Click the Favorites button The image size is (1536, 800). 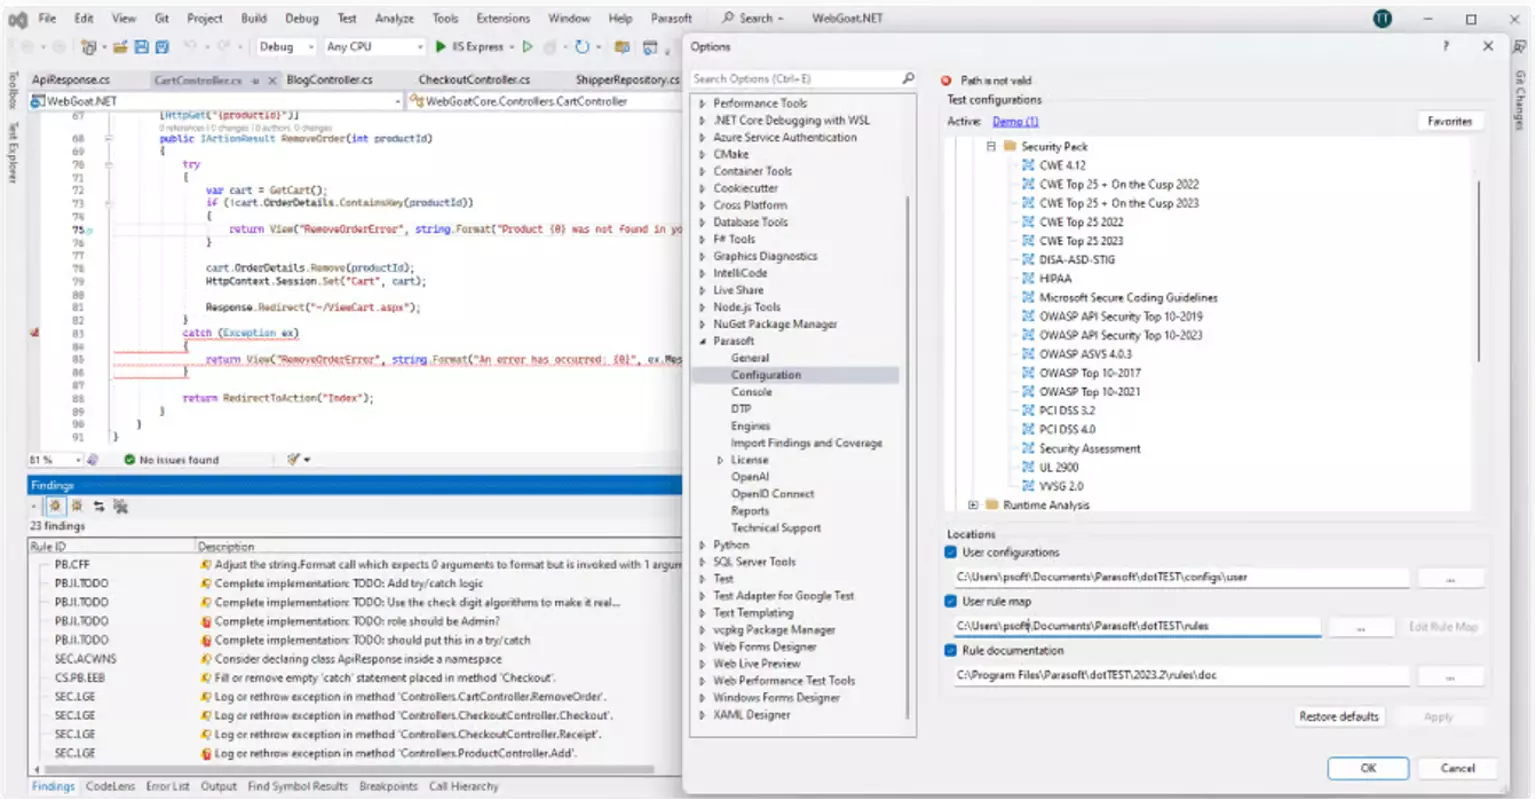tap(1449, 121)
